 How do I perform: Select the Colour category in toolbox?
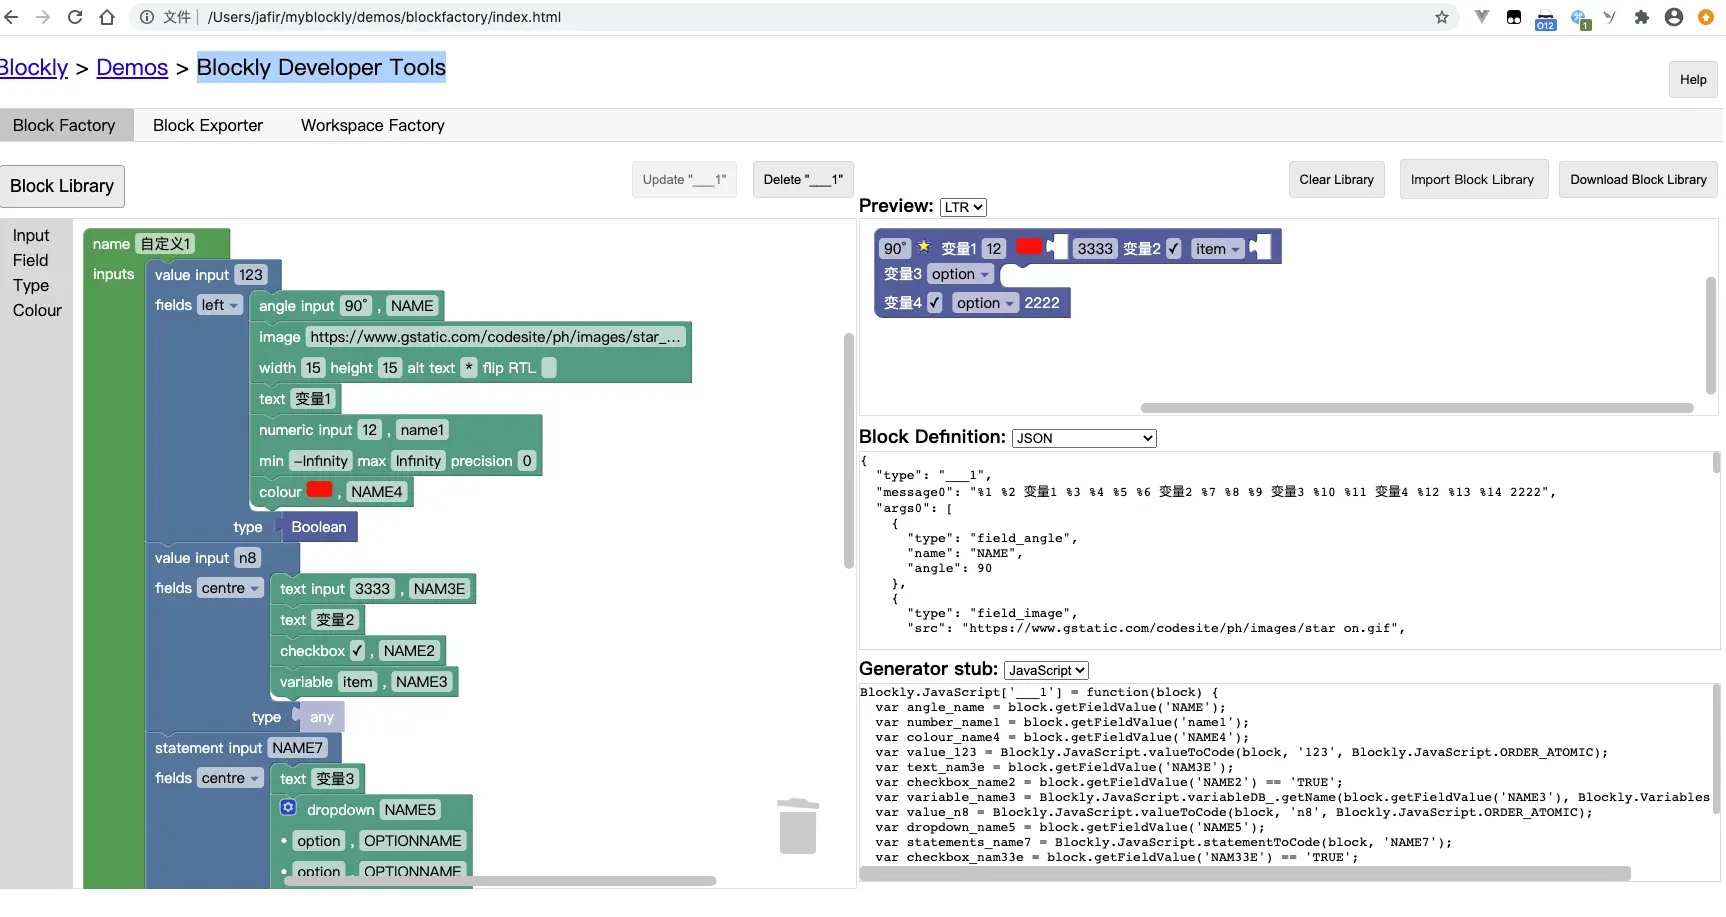pos(37,310)
